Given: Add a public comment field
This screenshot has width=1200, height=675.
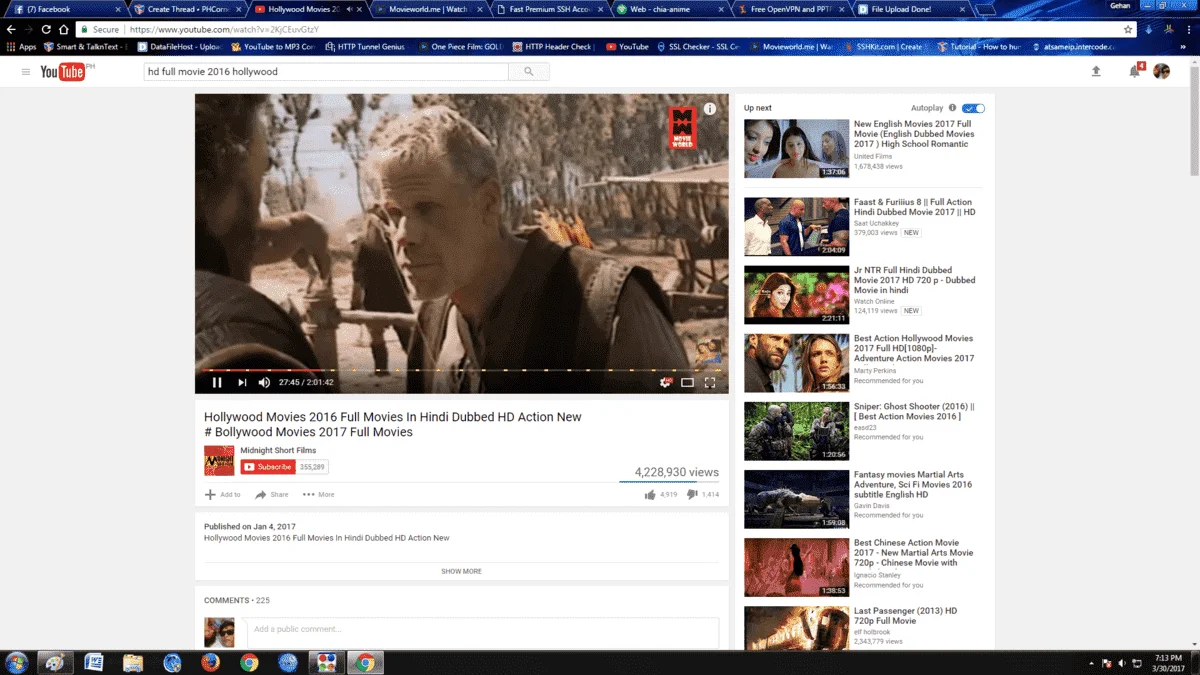Looking at the screenshot, I should point(483,630).
